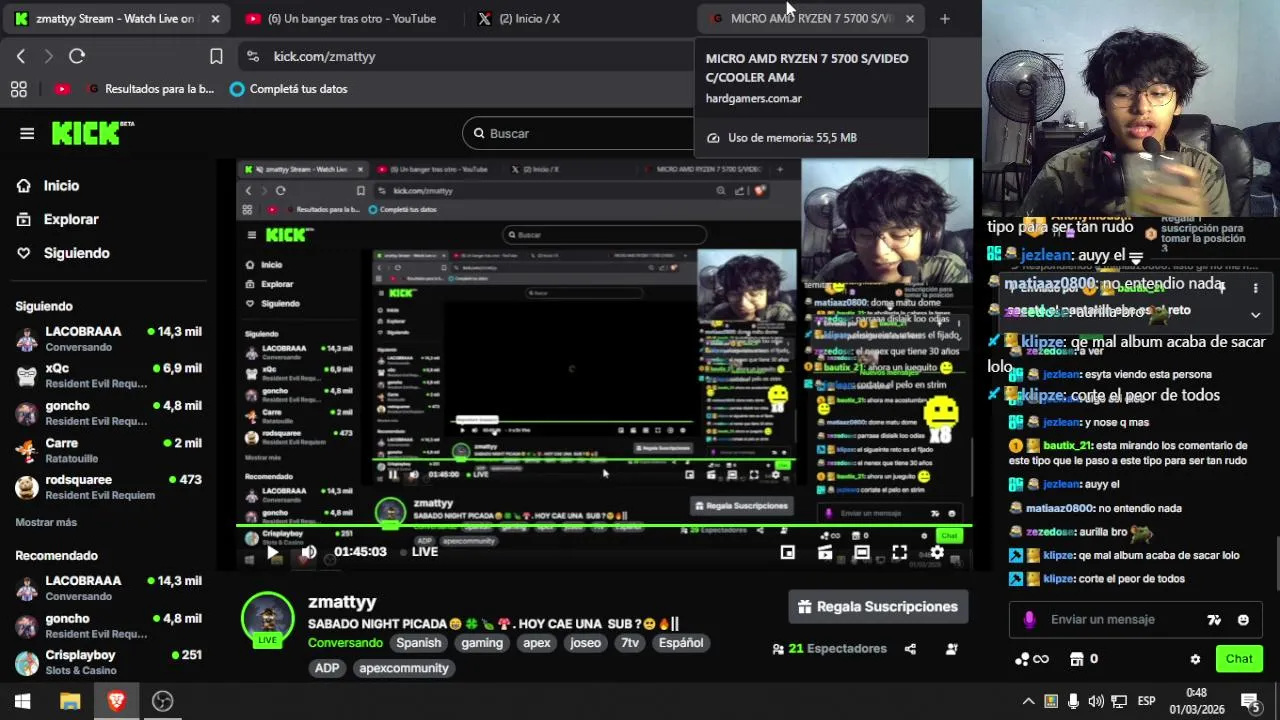Open the video player settings gear
This screenshot has width=1280, height=720.
click(937, 552)
